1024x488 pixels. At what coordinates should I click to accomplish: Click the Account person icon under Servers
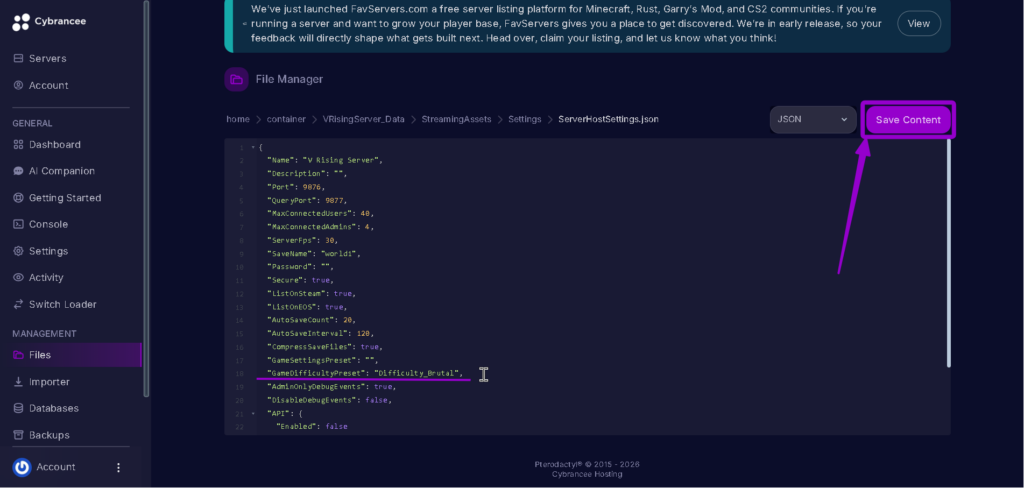click(18, 86)
